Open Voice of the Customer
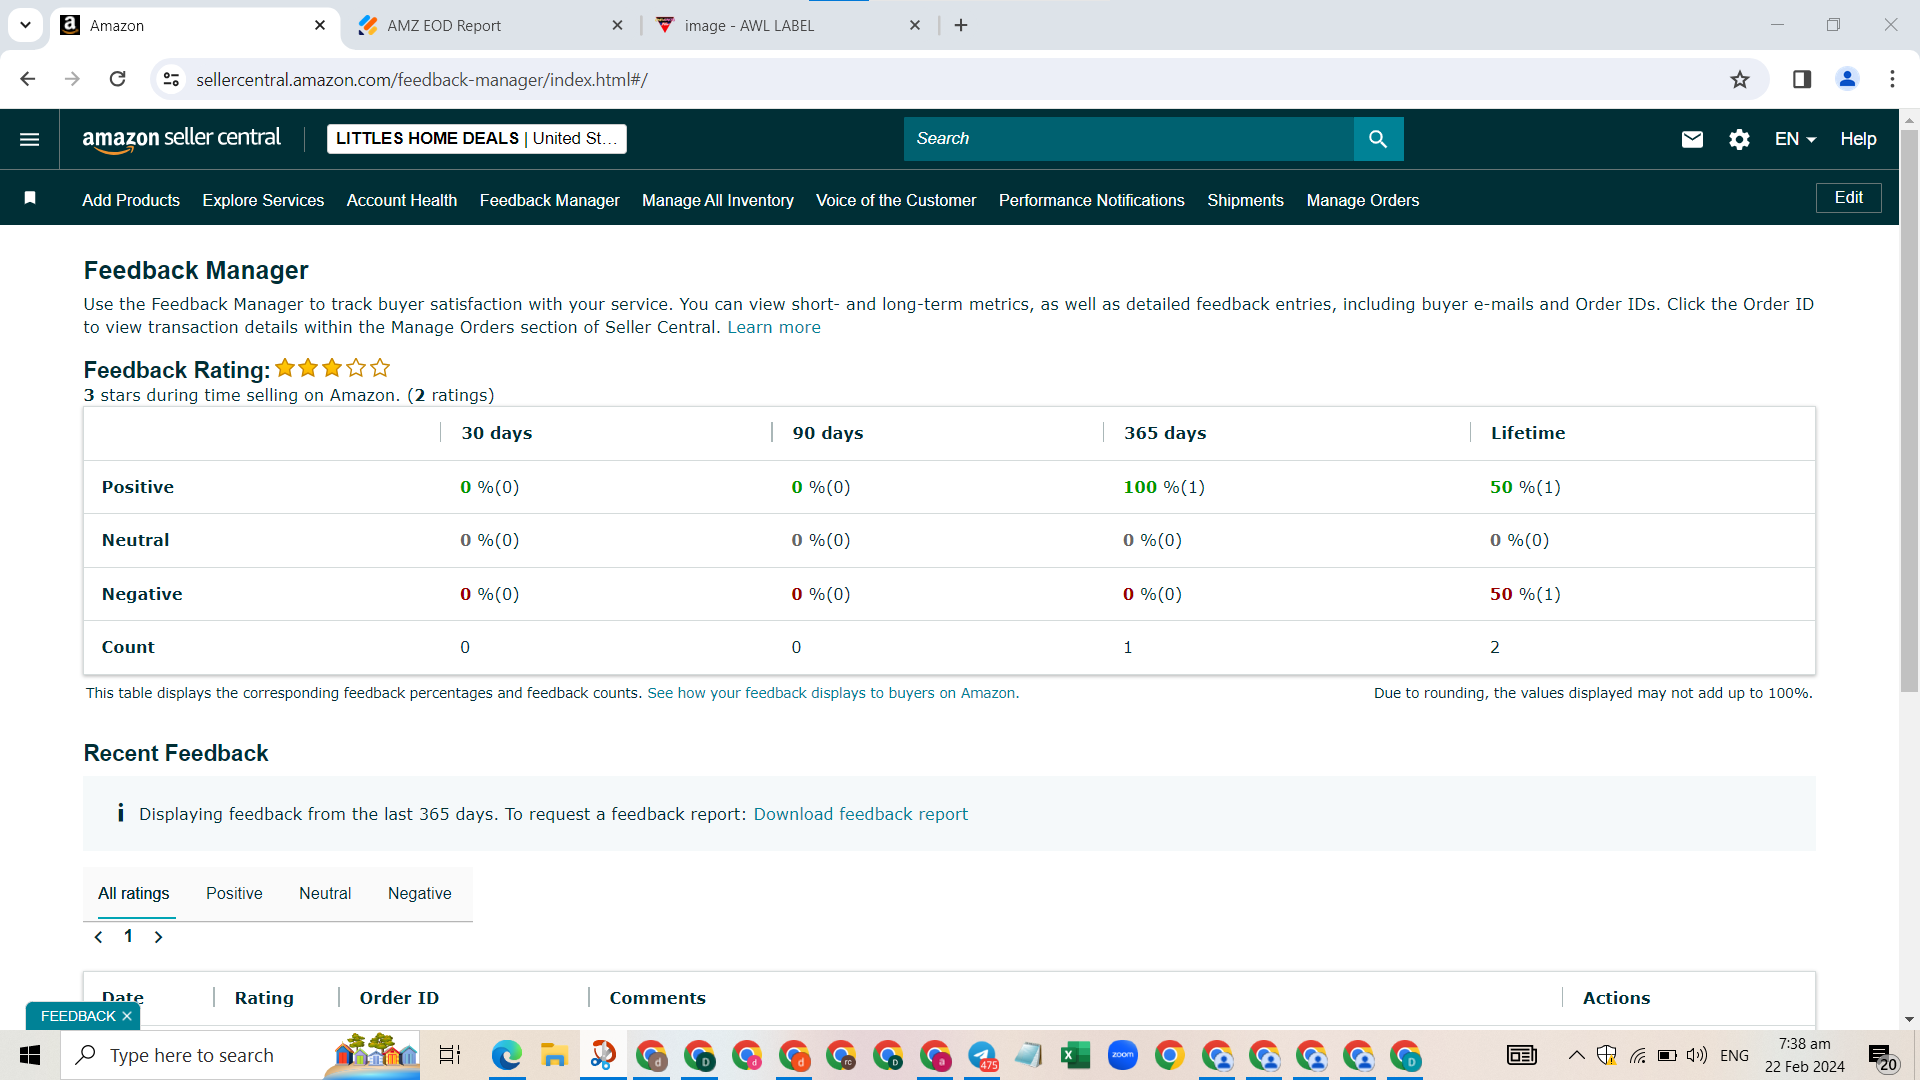This screenshot has width=1920, height=1080. (x=896, y=200)
